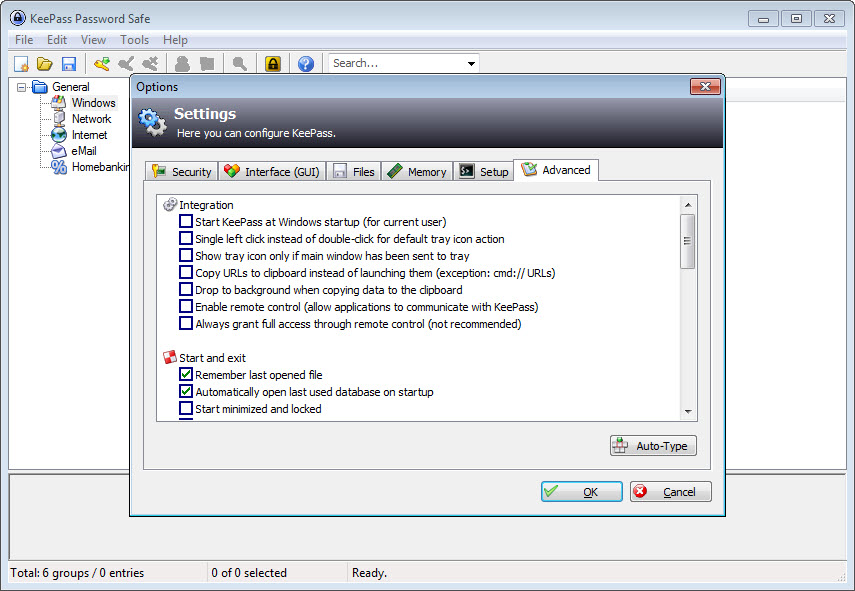This screenshot has width=855, height=591.
Task: Click the Find magnifier toolbar icon
Action: (240, 64)
